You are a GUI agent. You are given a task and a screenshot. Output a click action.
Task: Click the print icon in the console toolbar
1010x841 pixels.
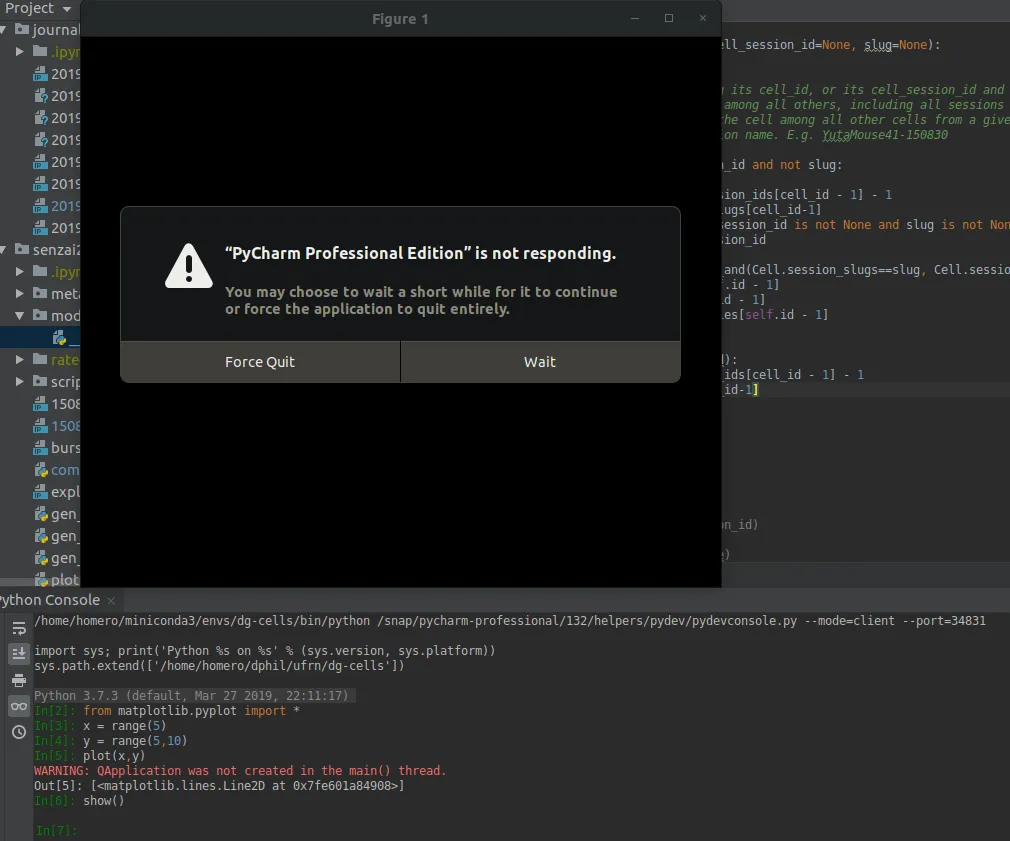(x=19, y=680)
